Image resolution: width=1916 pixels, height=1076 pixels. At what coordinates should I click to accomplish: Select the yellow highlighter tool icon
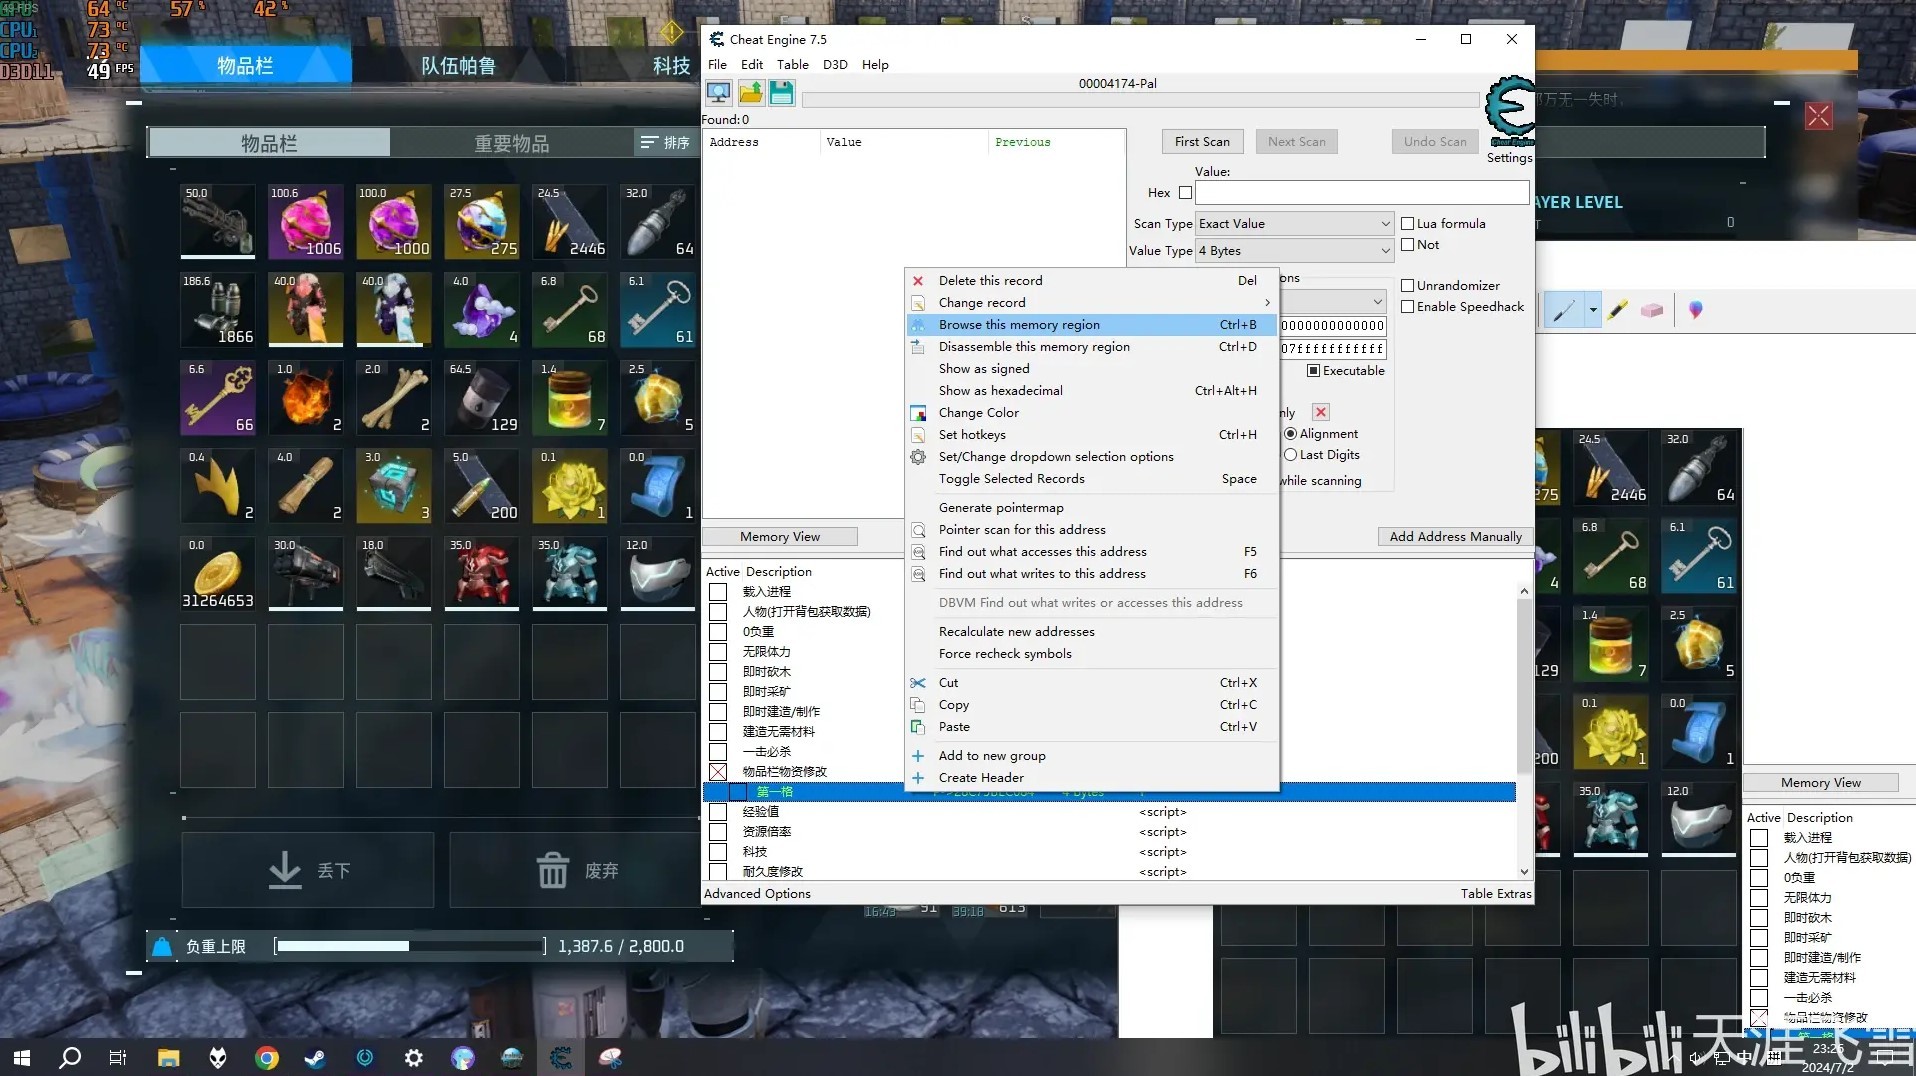[x=1617, y=310]
